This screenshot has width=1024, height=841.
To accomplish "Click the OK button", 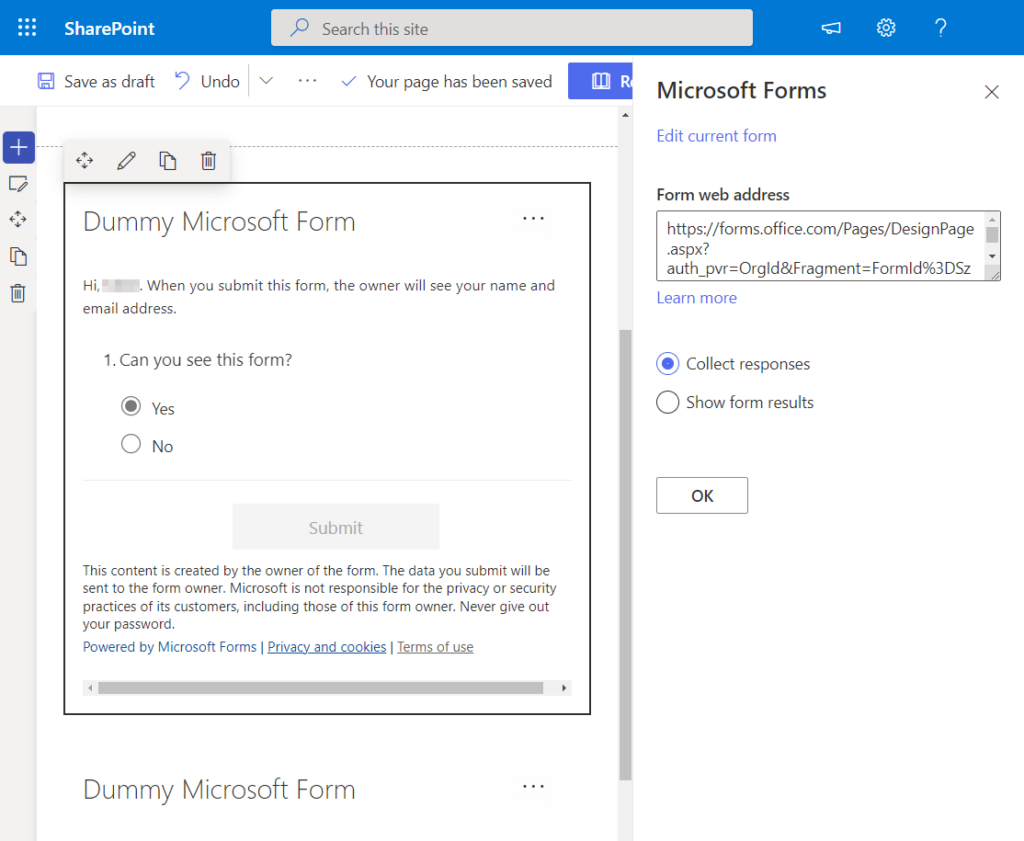I will pos(702,496).
